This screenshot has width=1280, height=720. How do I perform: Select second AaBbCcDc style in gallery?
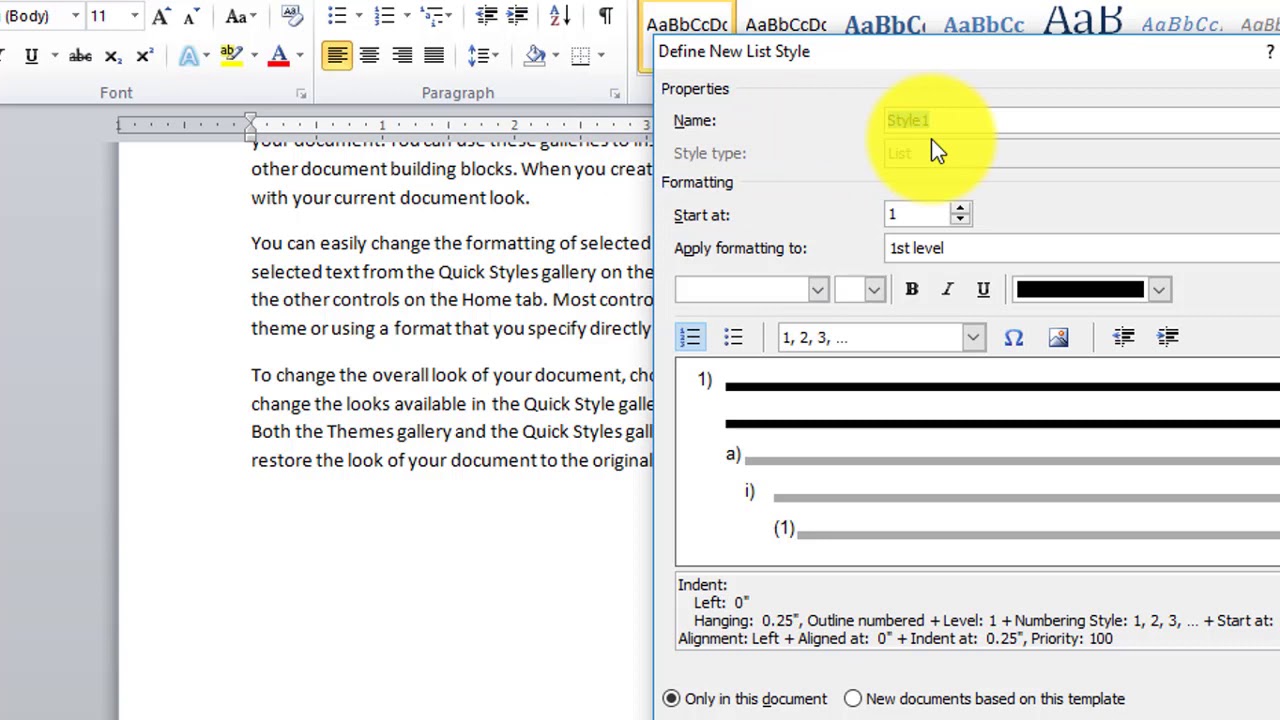tap(786, 26)
